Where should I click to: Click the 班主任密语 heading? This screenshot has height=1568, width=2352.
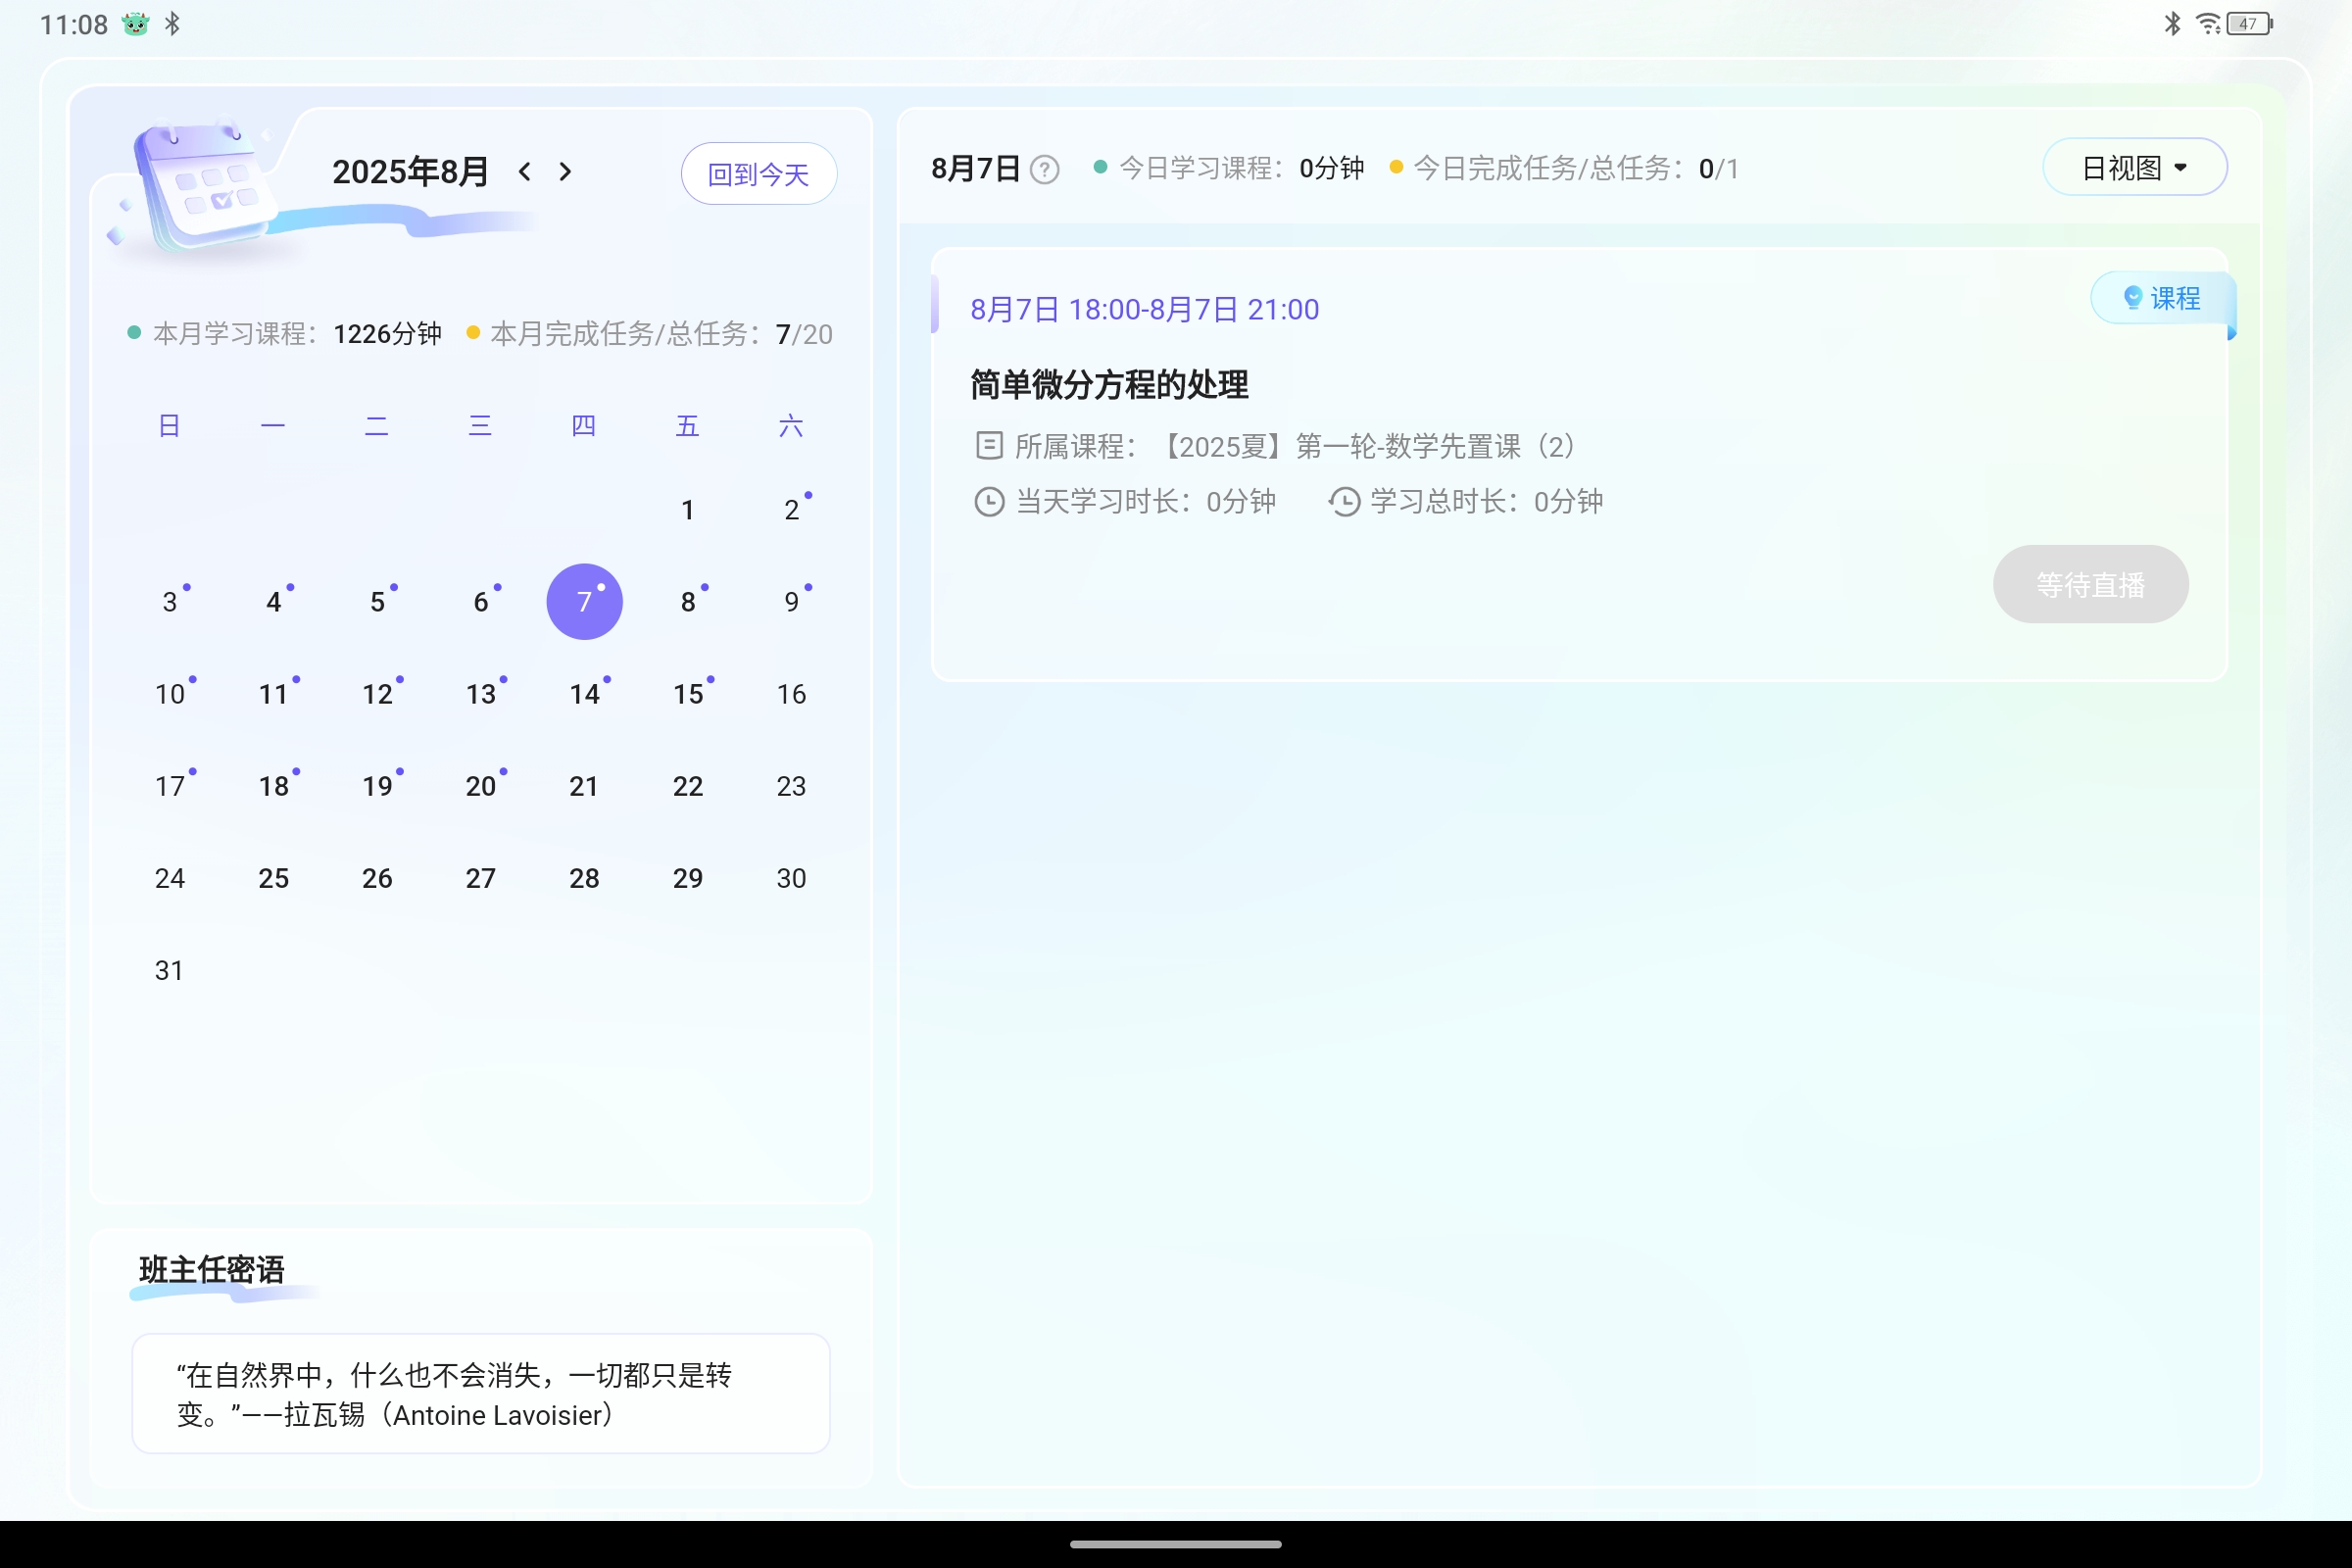pyautogui.click(x=212, y=1270)
